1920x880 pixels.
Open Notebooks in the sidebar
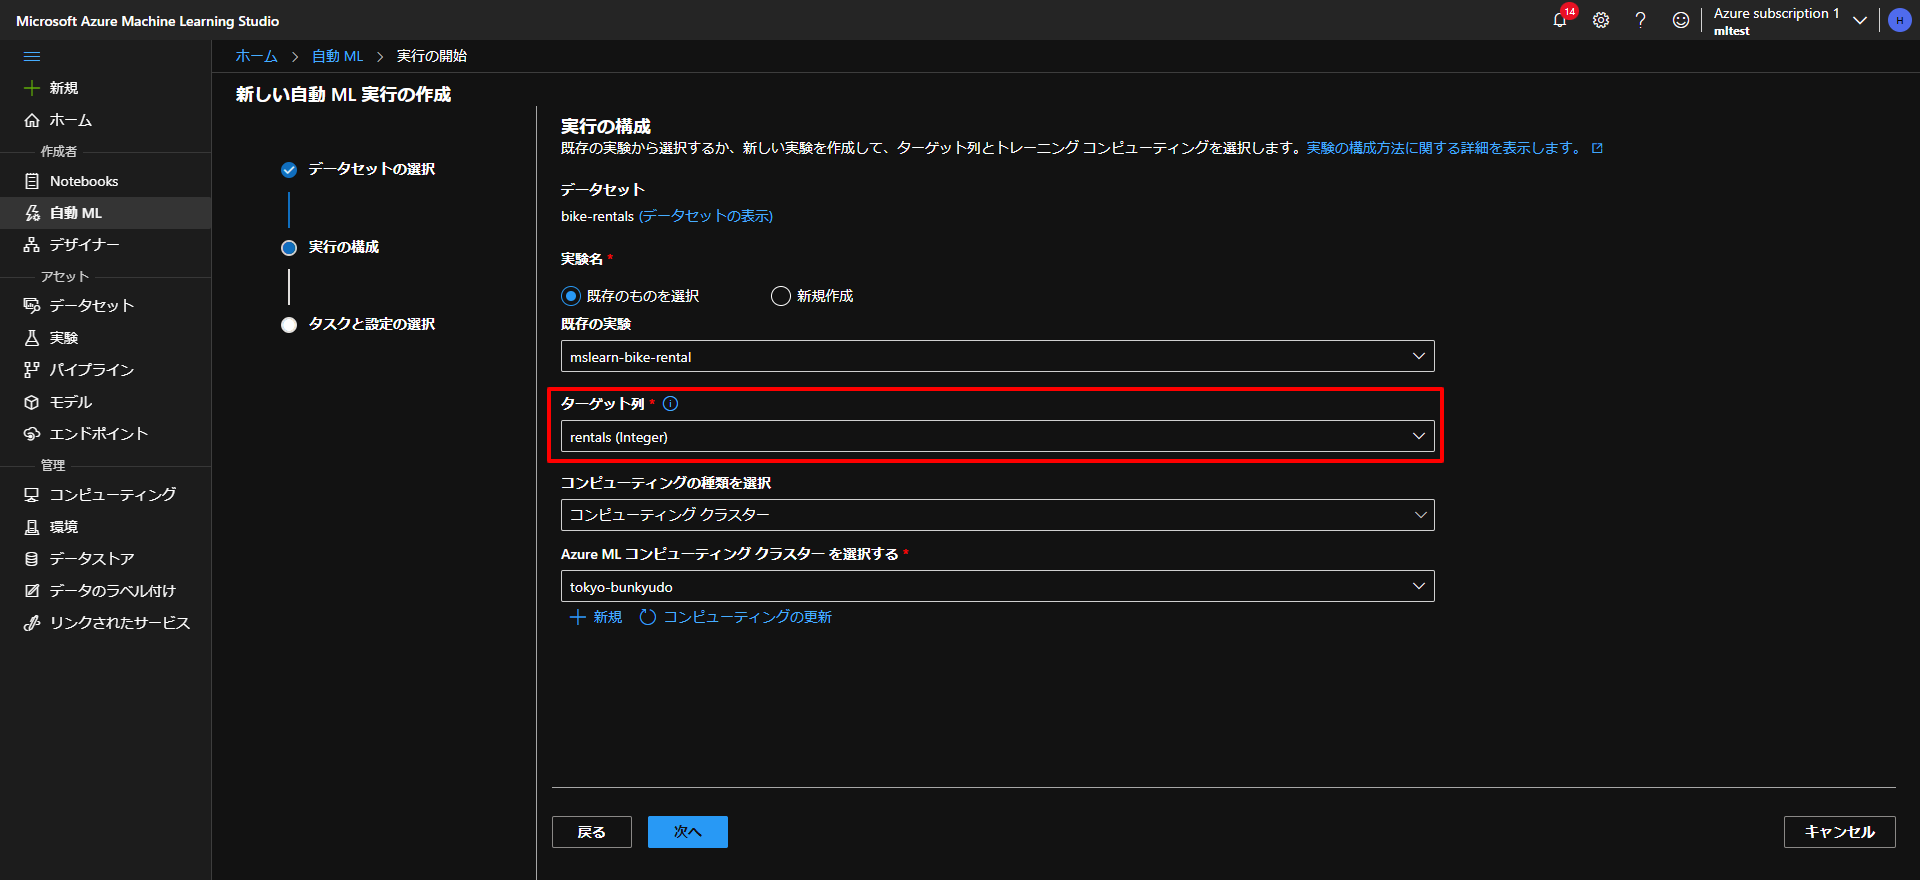pos(84,181)
